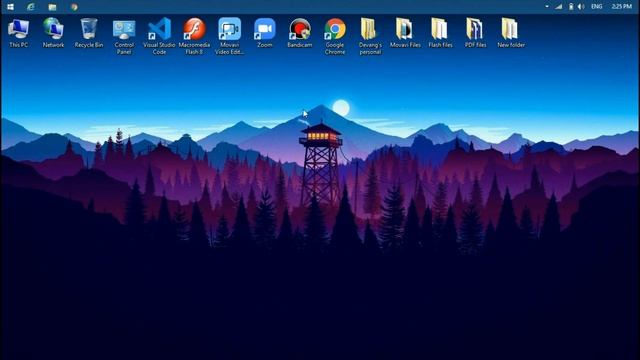Screen dimensions: 640x360
Task: Select the Movavi Files folder
Action: [405, 33]
